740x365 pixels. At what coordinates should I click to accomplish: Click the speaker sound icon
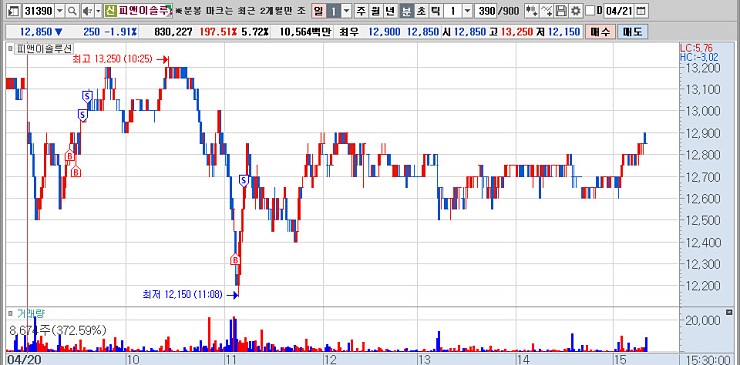tap(87, 11)
